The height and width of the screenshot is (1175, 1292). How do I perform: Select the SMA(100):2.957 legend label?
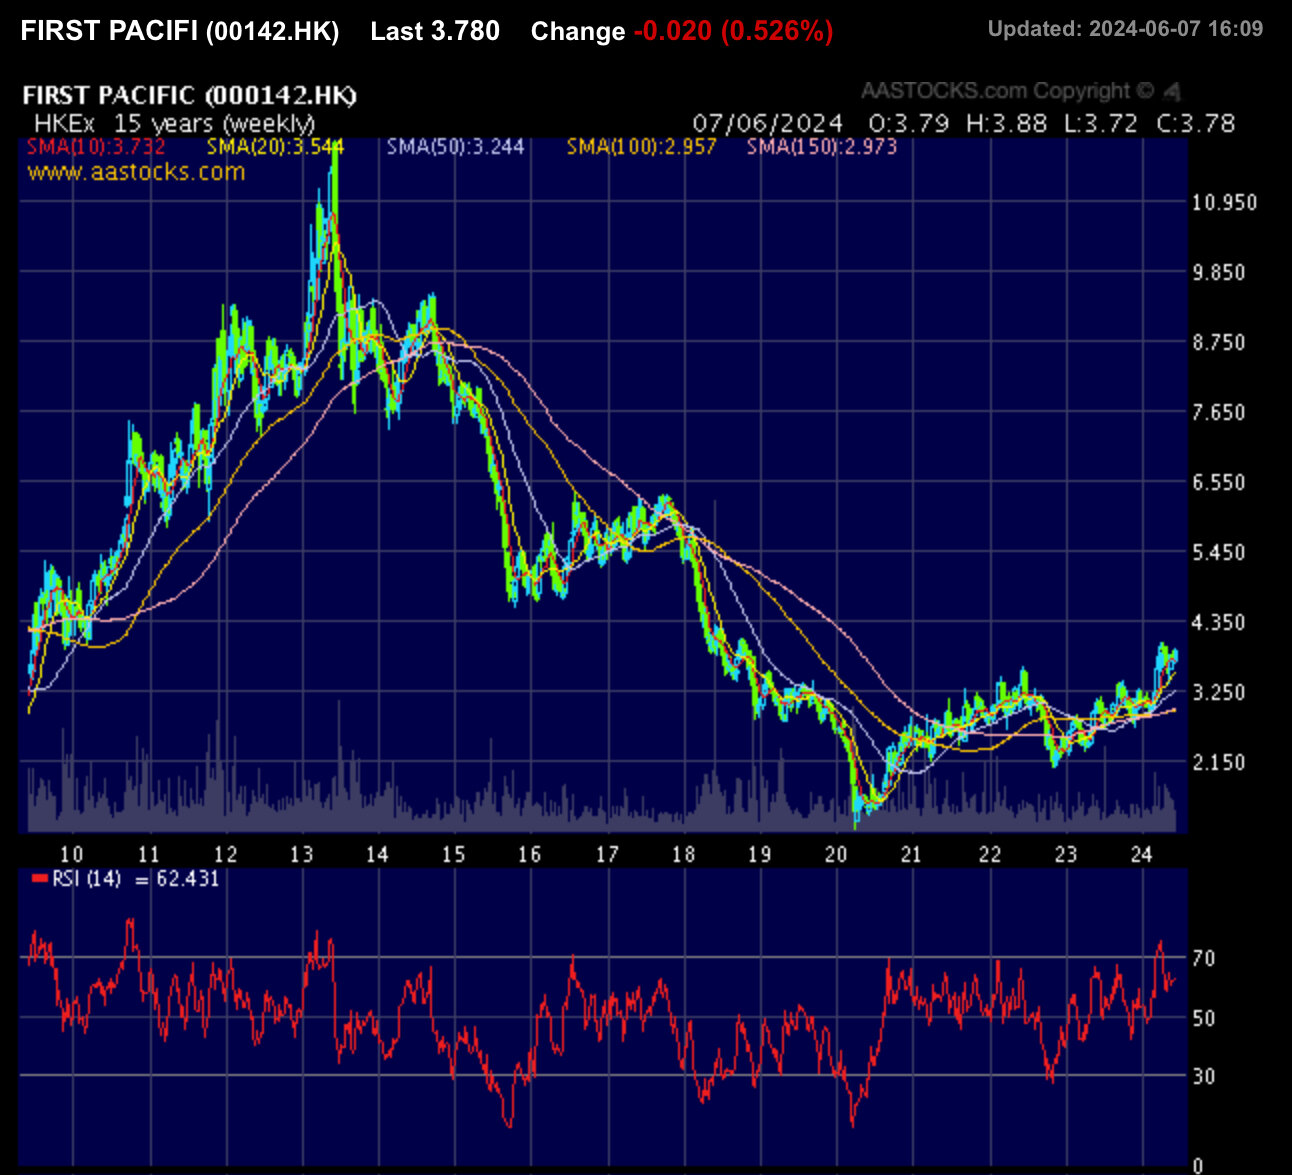click(x=641, y=147)
